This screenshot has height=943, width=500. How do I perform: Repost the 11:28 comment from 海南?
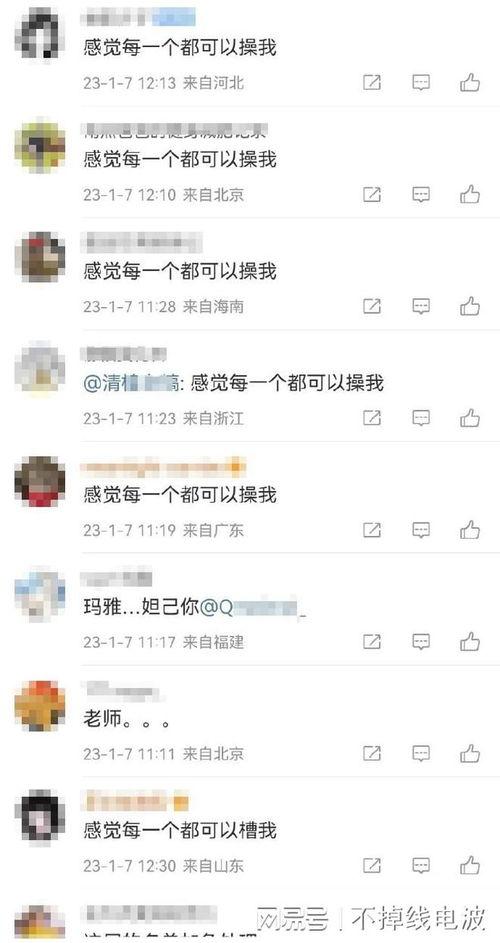[x=372, y=307]
